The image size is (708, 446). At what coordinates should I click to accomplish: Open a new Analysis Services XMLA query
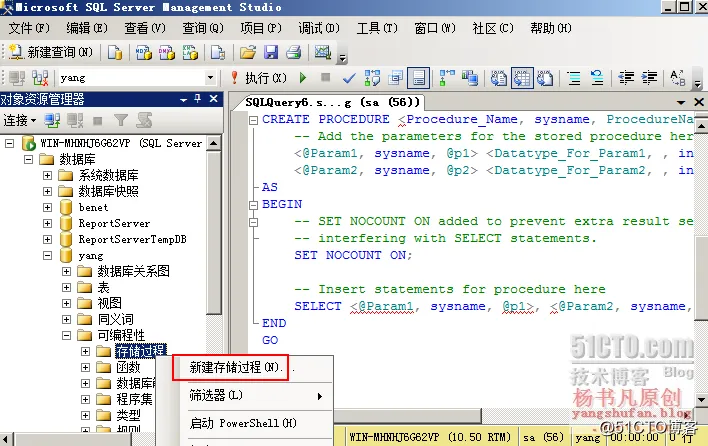[x=190, y=52]
